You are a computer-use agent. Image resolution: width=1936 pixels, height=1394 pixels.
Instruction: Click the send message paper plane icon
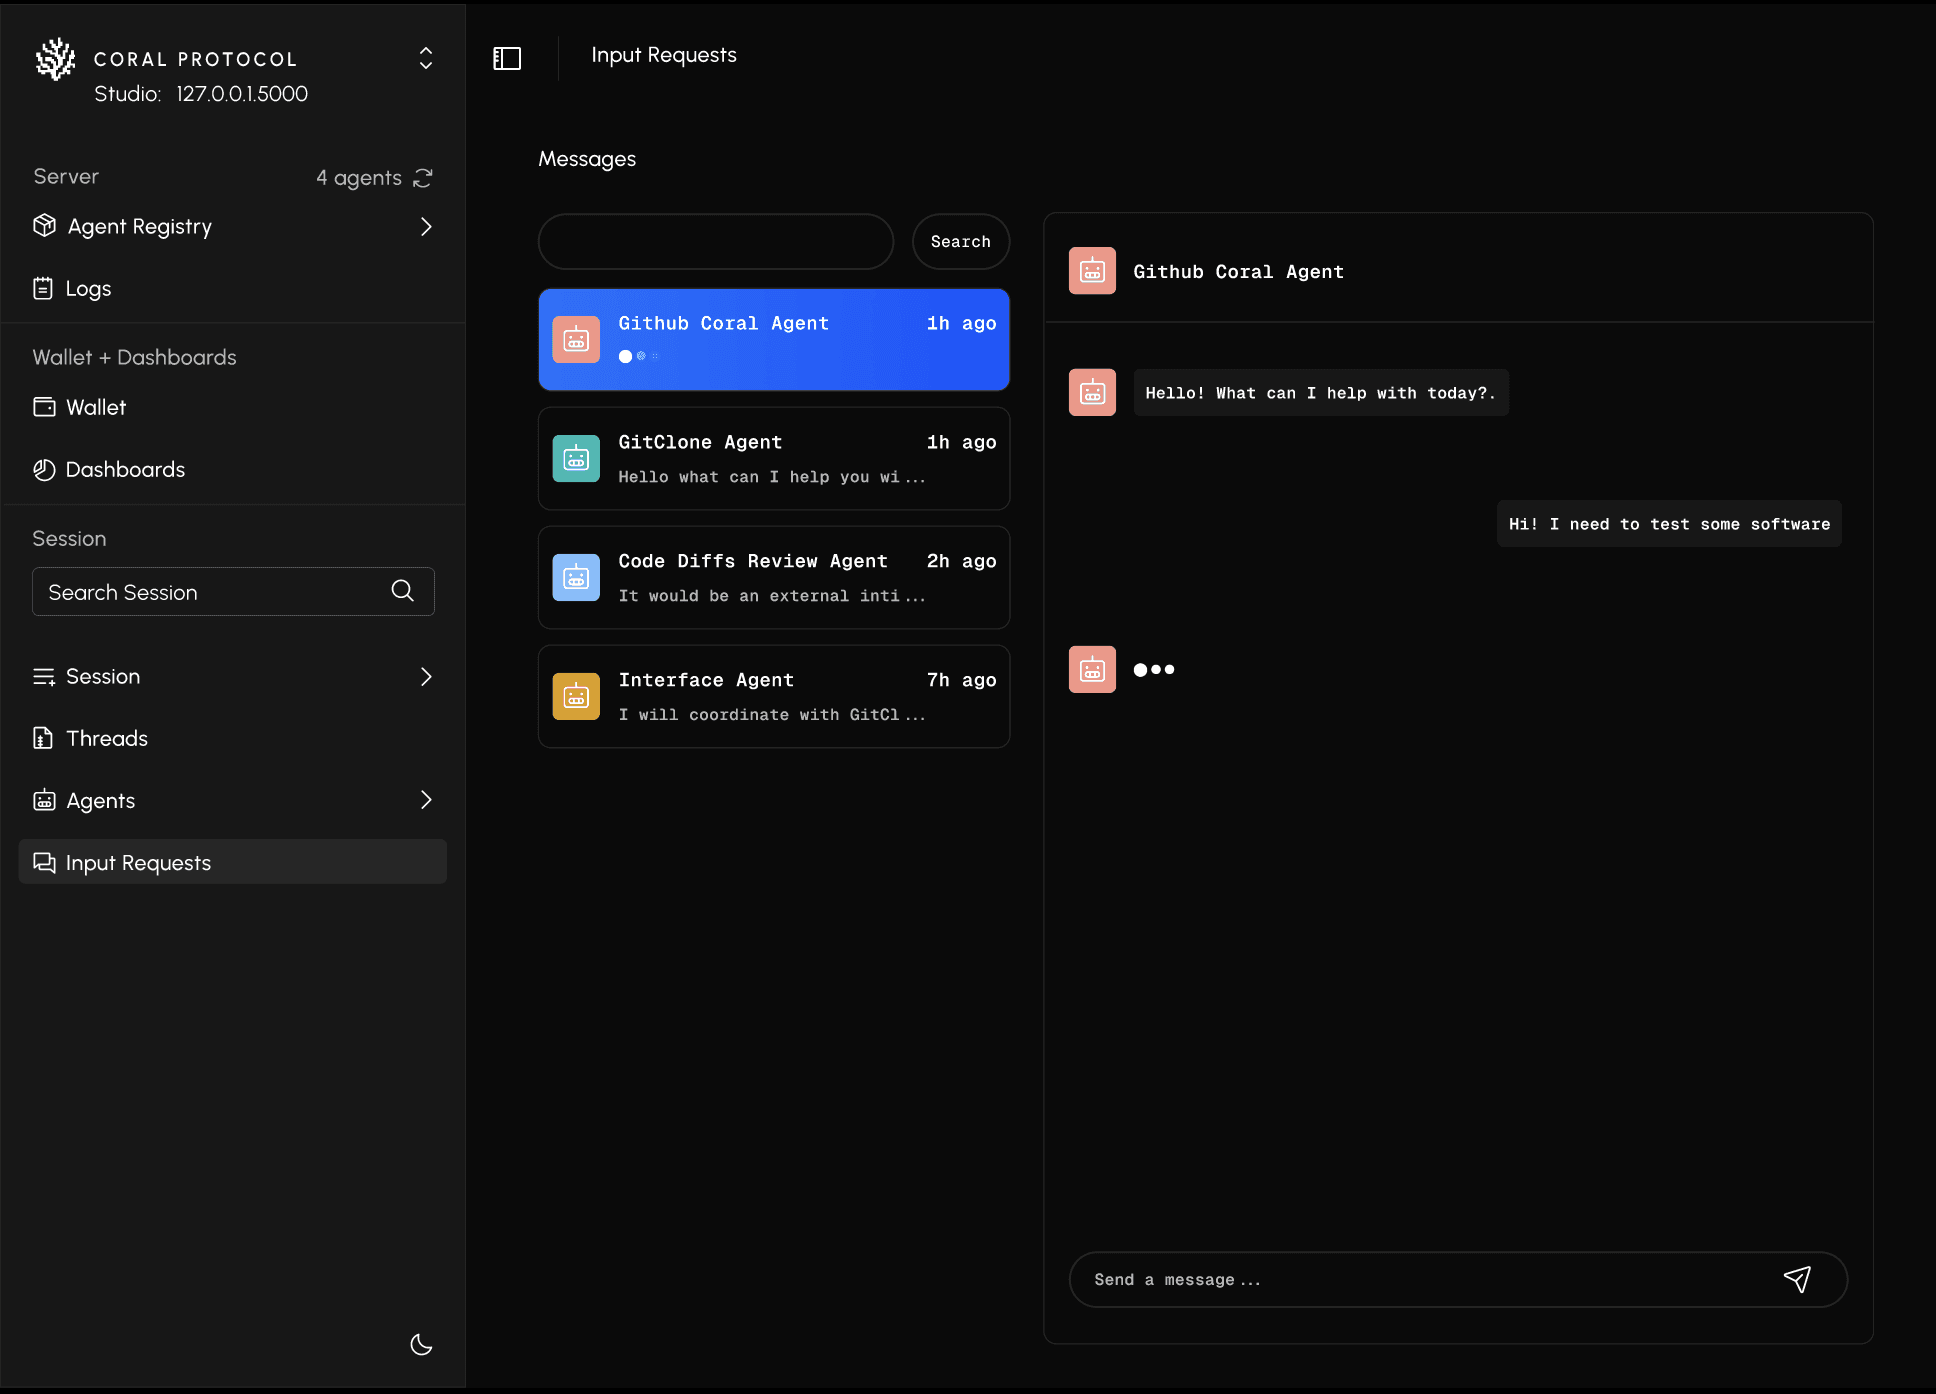[1797, 1279]
